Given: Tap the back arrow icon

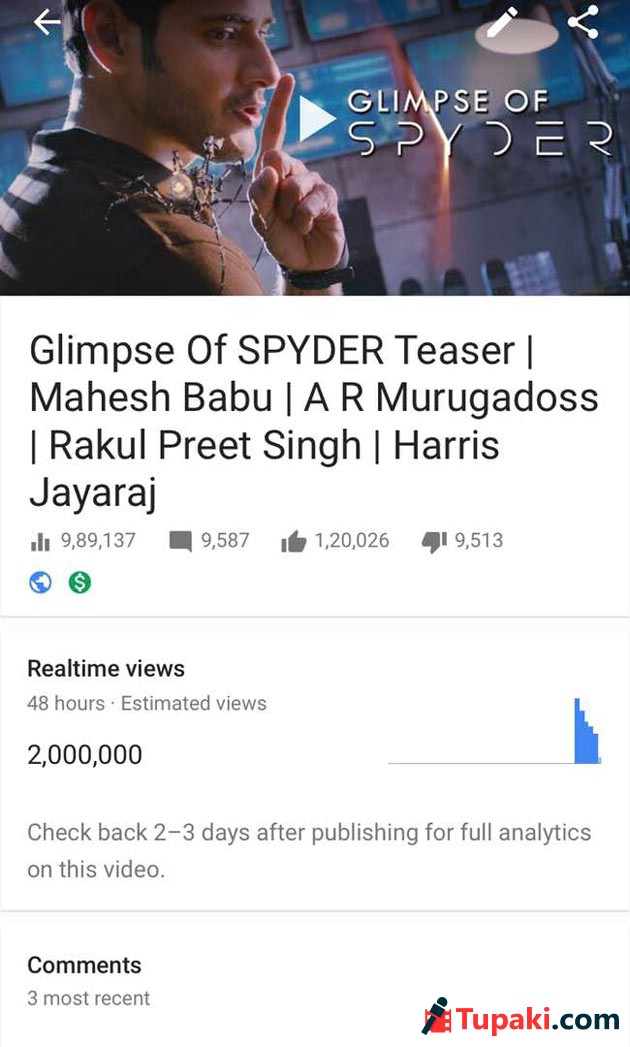Looking at the screenshot, I should tap(47, 23).
